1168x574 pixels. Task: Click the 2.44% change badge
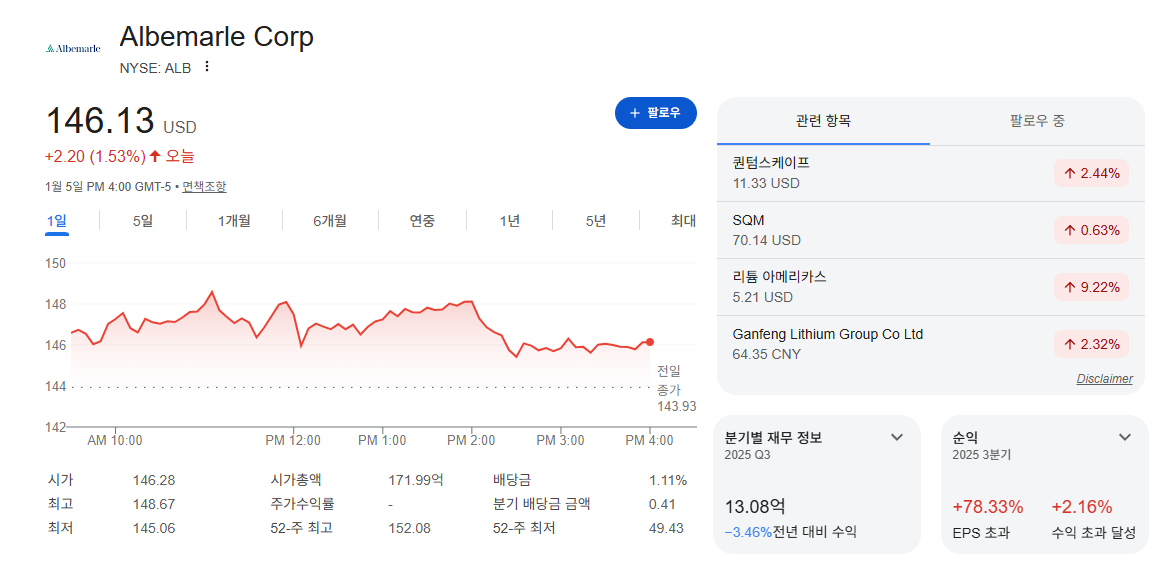point(1091,173)
